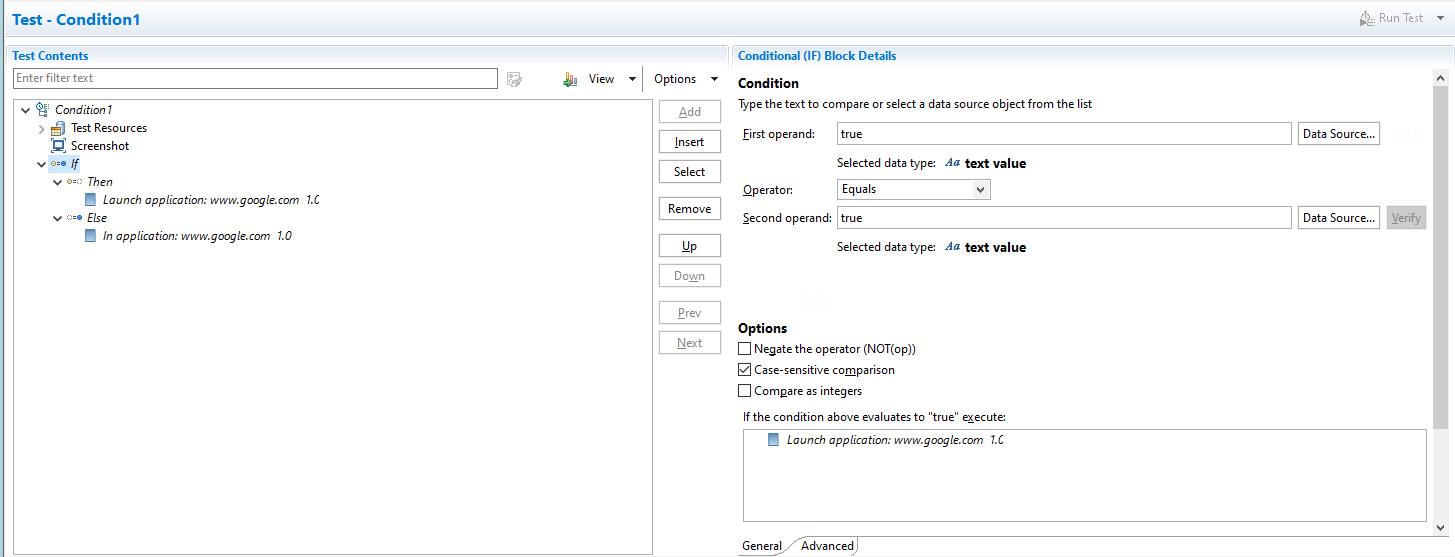
Task: Click the Select button
Action: point(690,172)
